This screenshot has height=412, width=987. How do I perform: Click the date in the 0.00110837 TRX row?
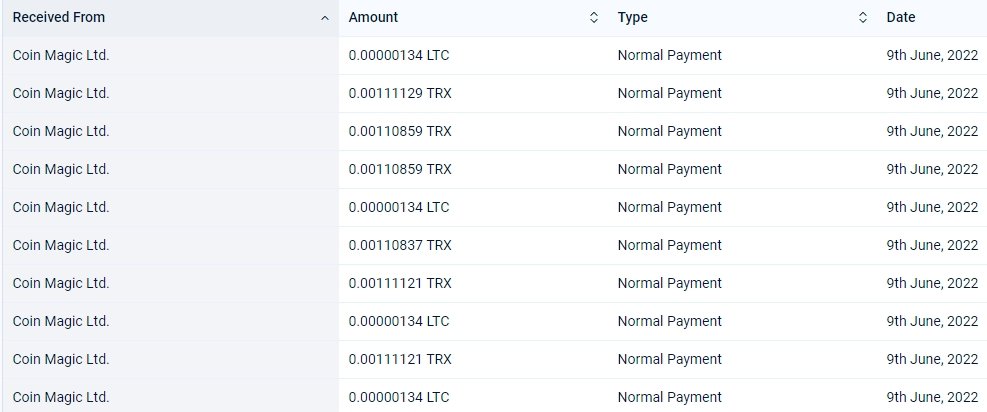point(932,245)
